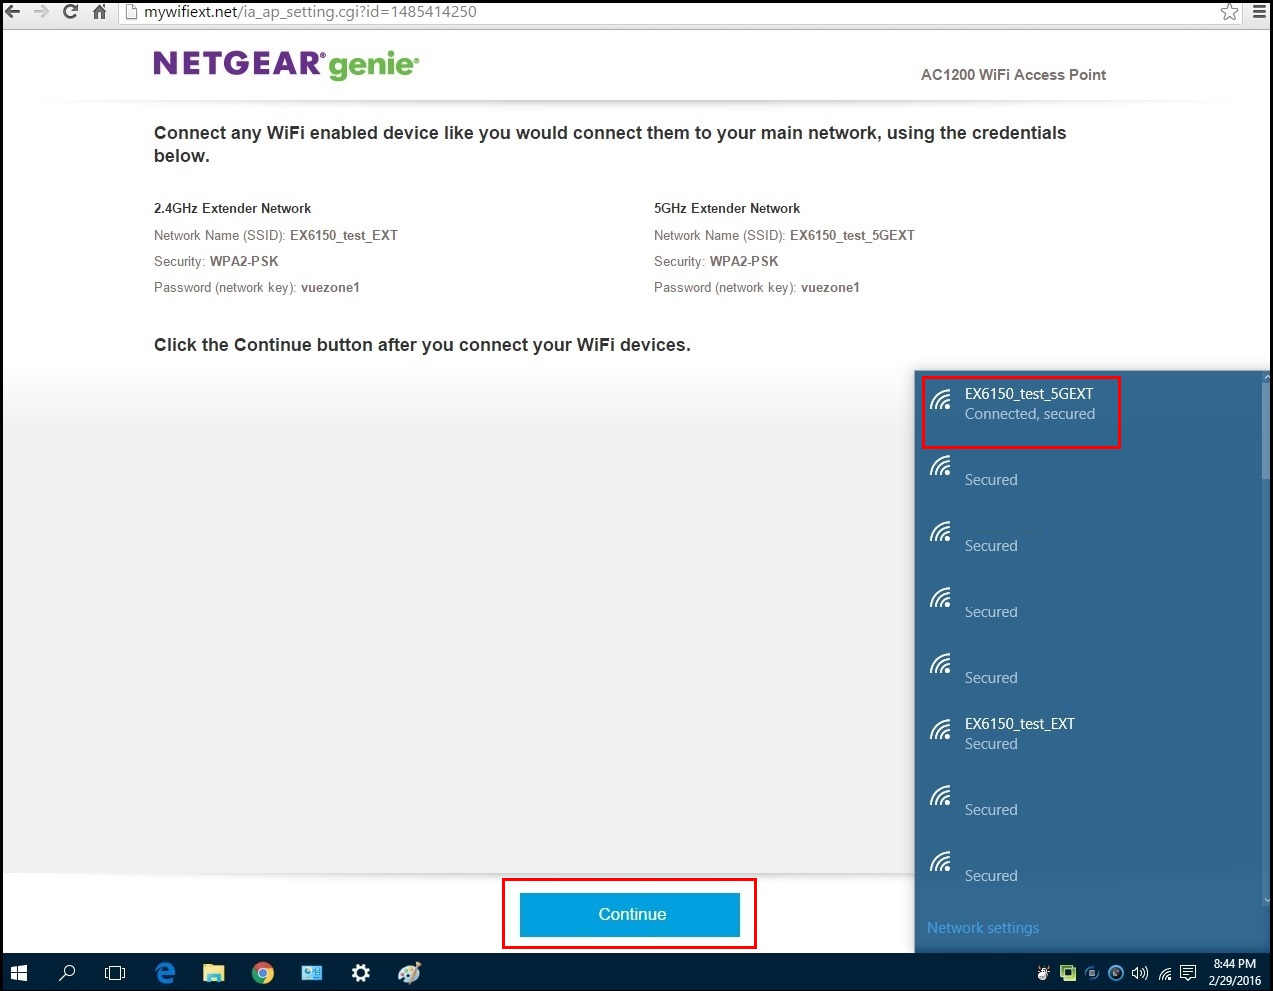
Task: Click the browser reload icon
Action: [x=70, y=12]
